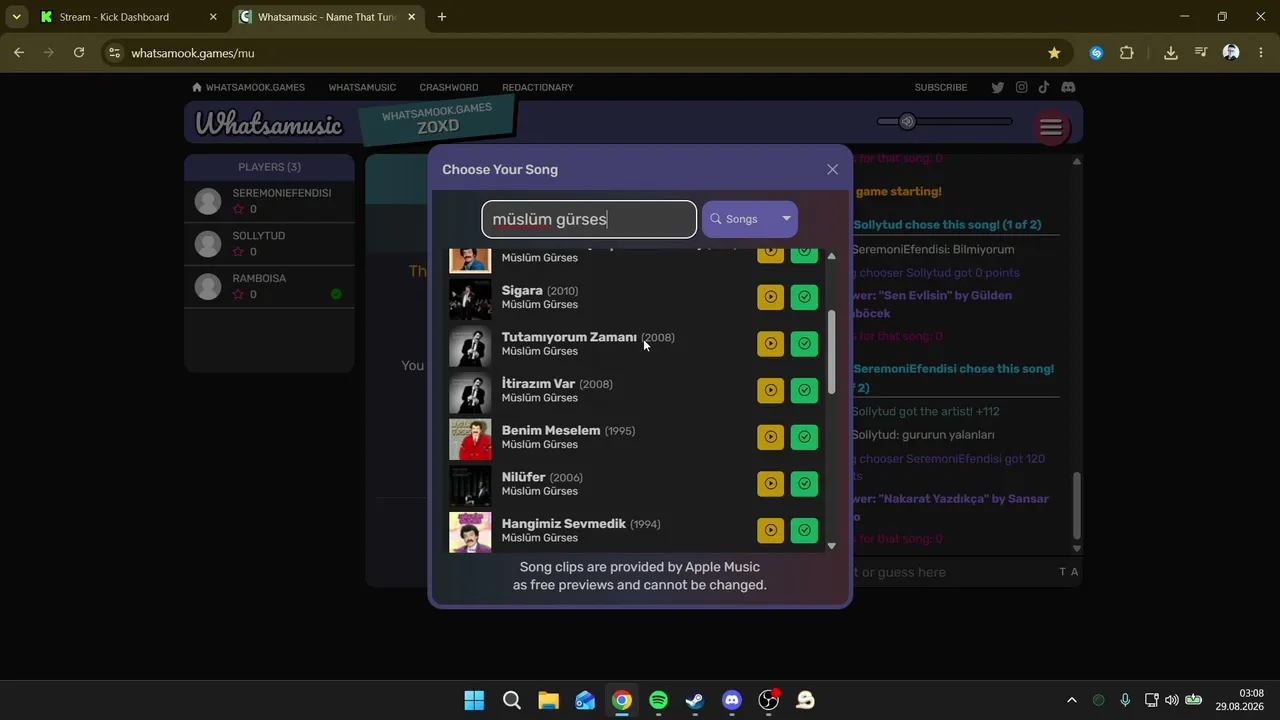Click the SUBSCRIBE link
This screenshot has height=720, width=1280.
941,88
